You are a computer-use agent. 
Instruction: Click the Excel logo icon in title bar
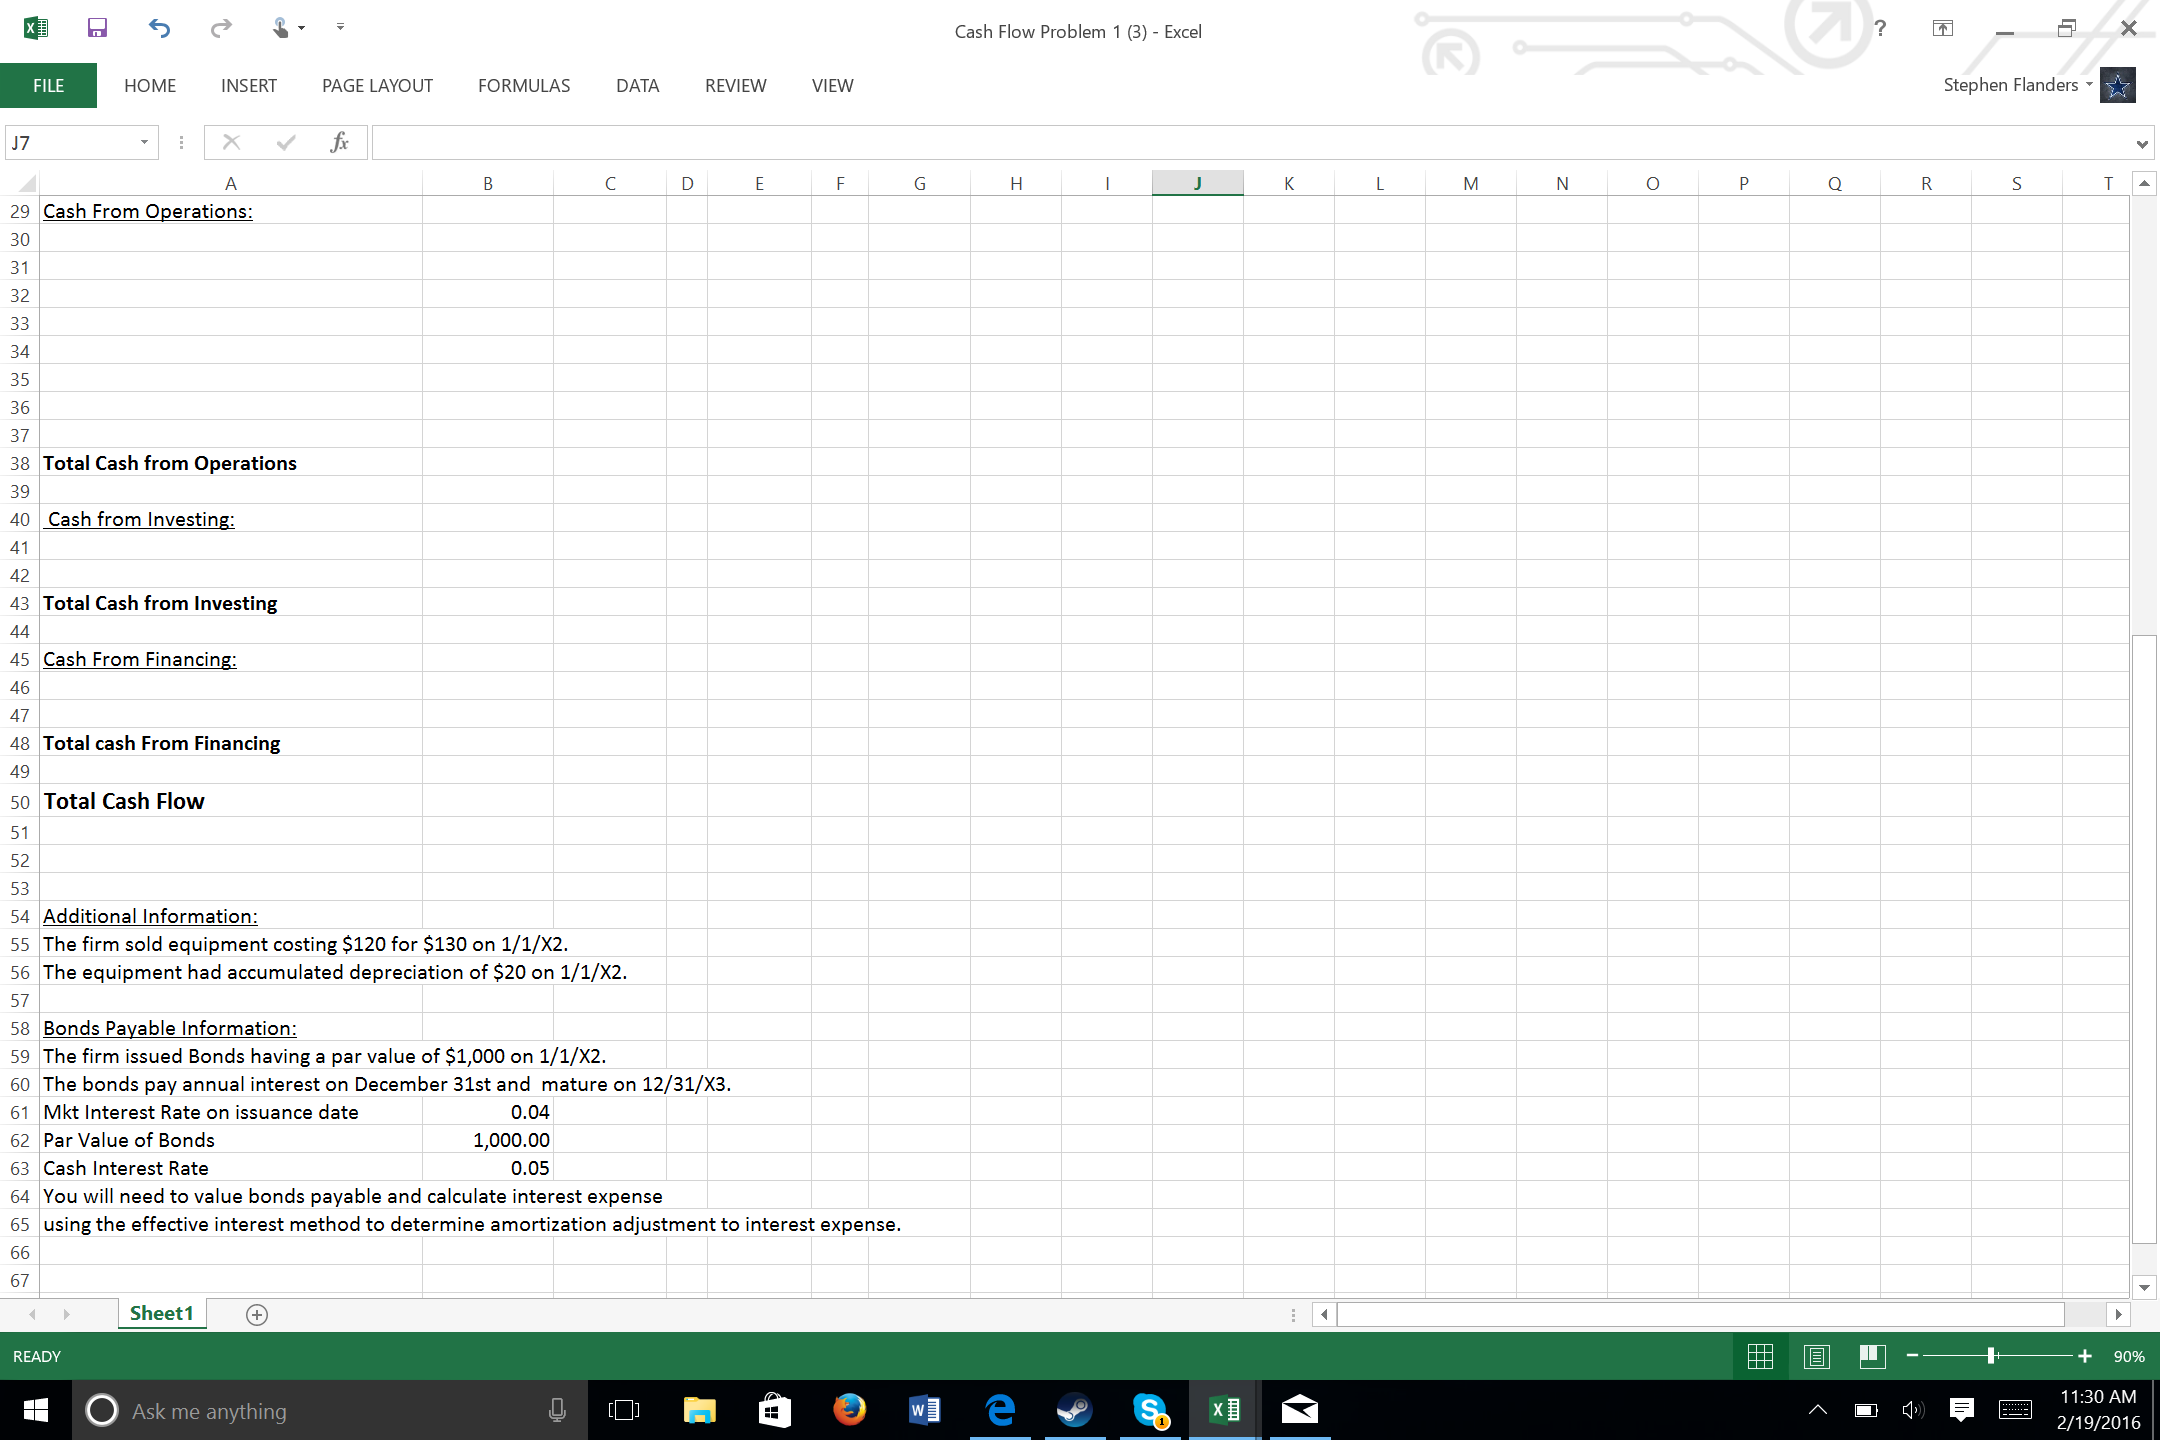point(36,28)
